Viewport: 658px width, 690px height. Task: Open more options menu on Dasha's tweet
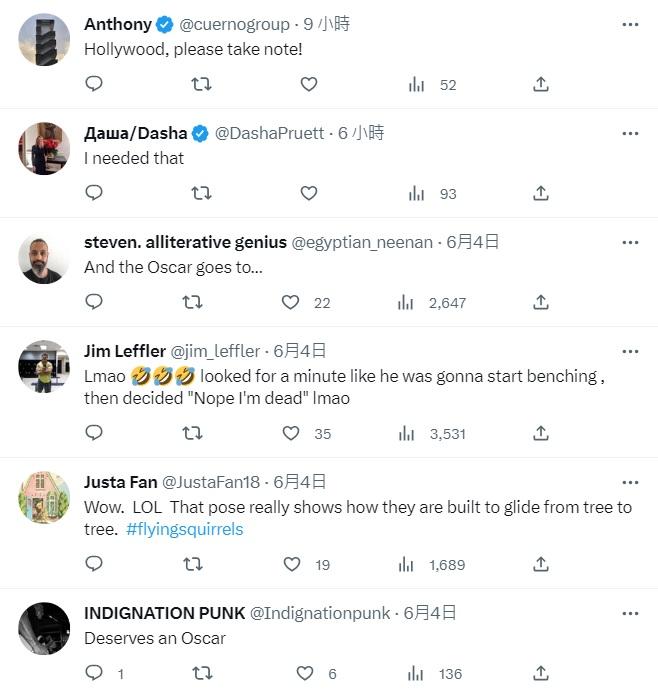click(629, 132)
